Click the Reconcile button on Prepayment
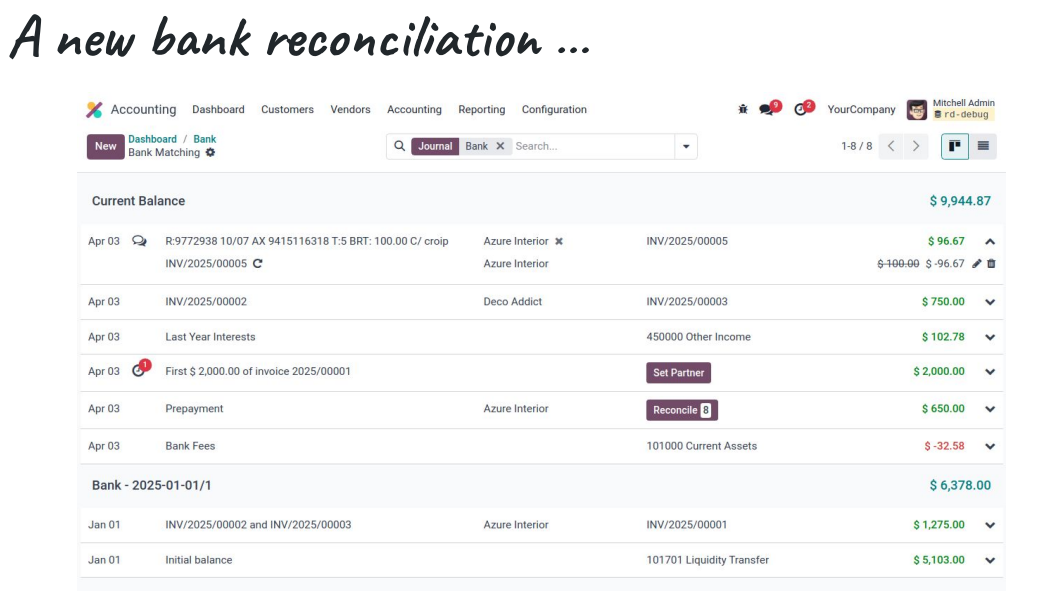This screenshot has width=1046, height=600. (x=681, y=410)
